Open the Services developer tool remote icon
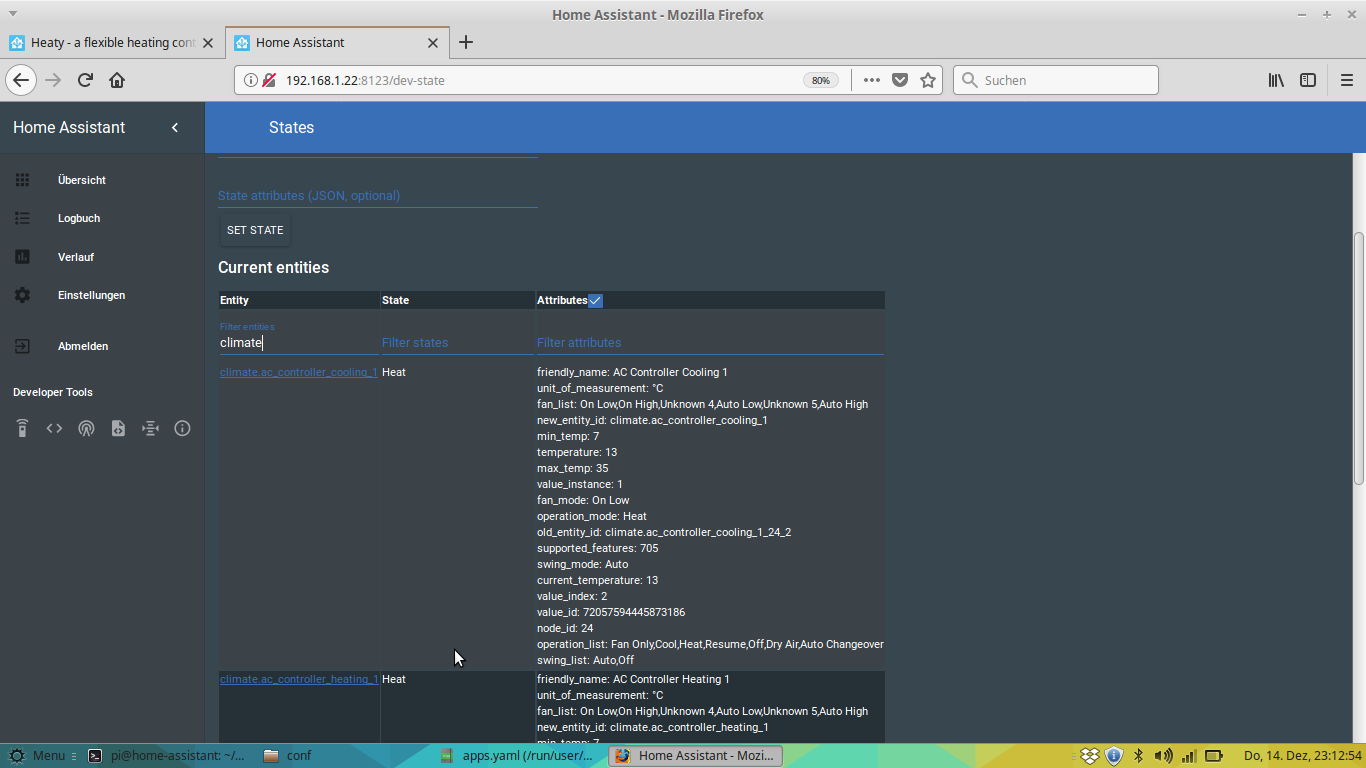 point(22,429)
